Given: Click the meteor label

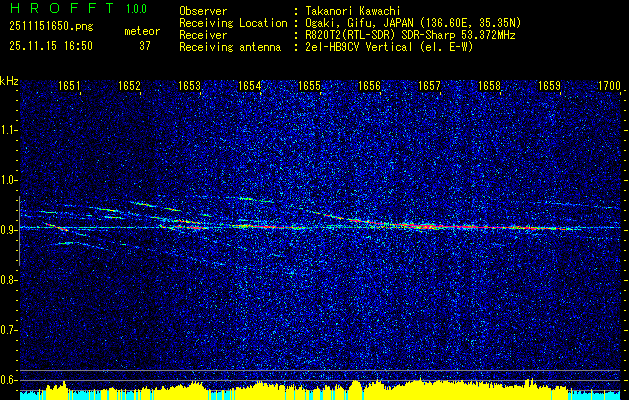Looking at the screenshot, I should (x=142, y=31).
